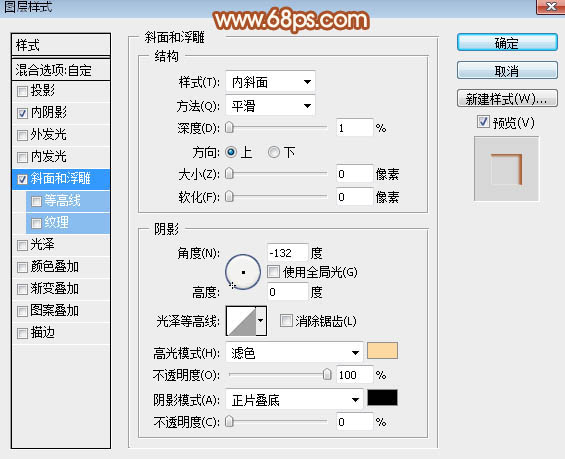Enable the 内发光 inner glow checkbox
Image resolution: width=565 pixels, height=459 pixels.
tap(22, 157)
